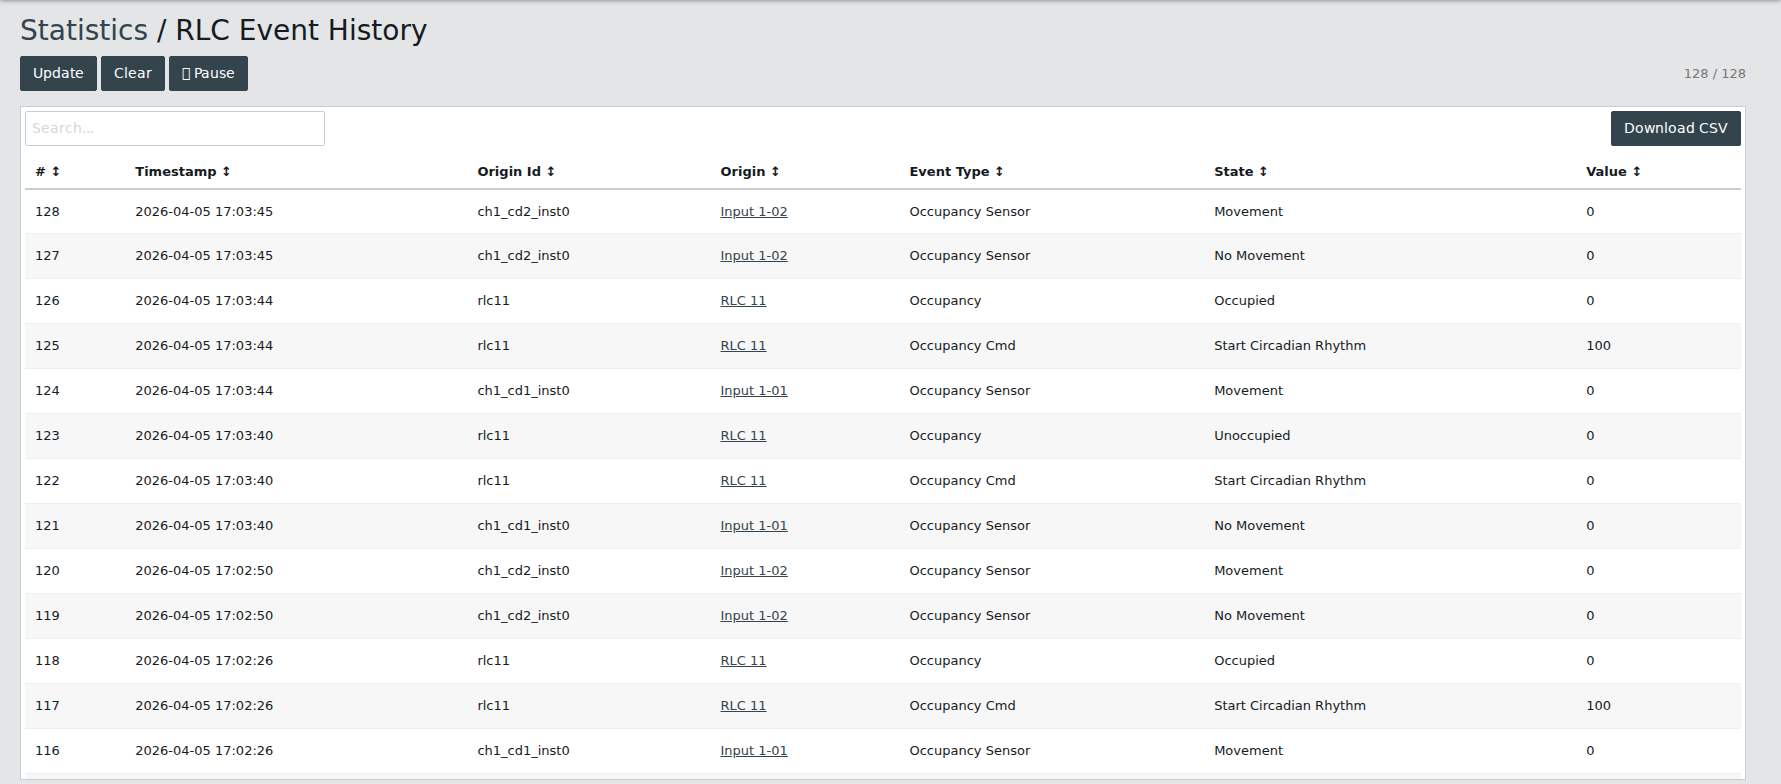This screenshot has height=784, width=1781.
Task: Click the Update button
Action: [58, 73]
